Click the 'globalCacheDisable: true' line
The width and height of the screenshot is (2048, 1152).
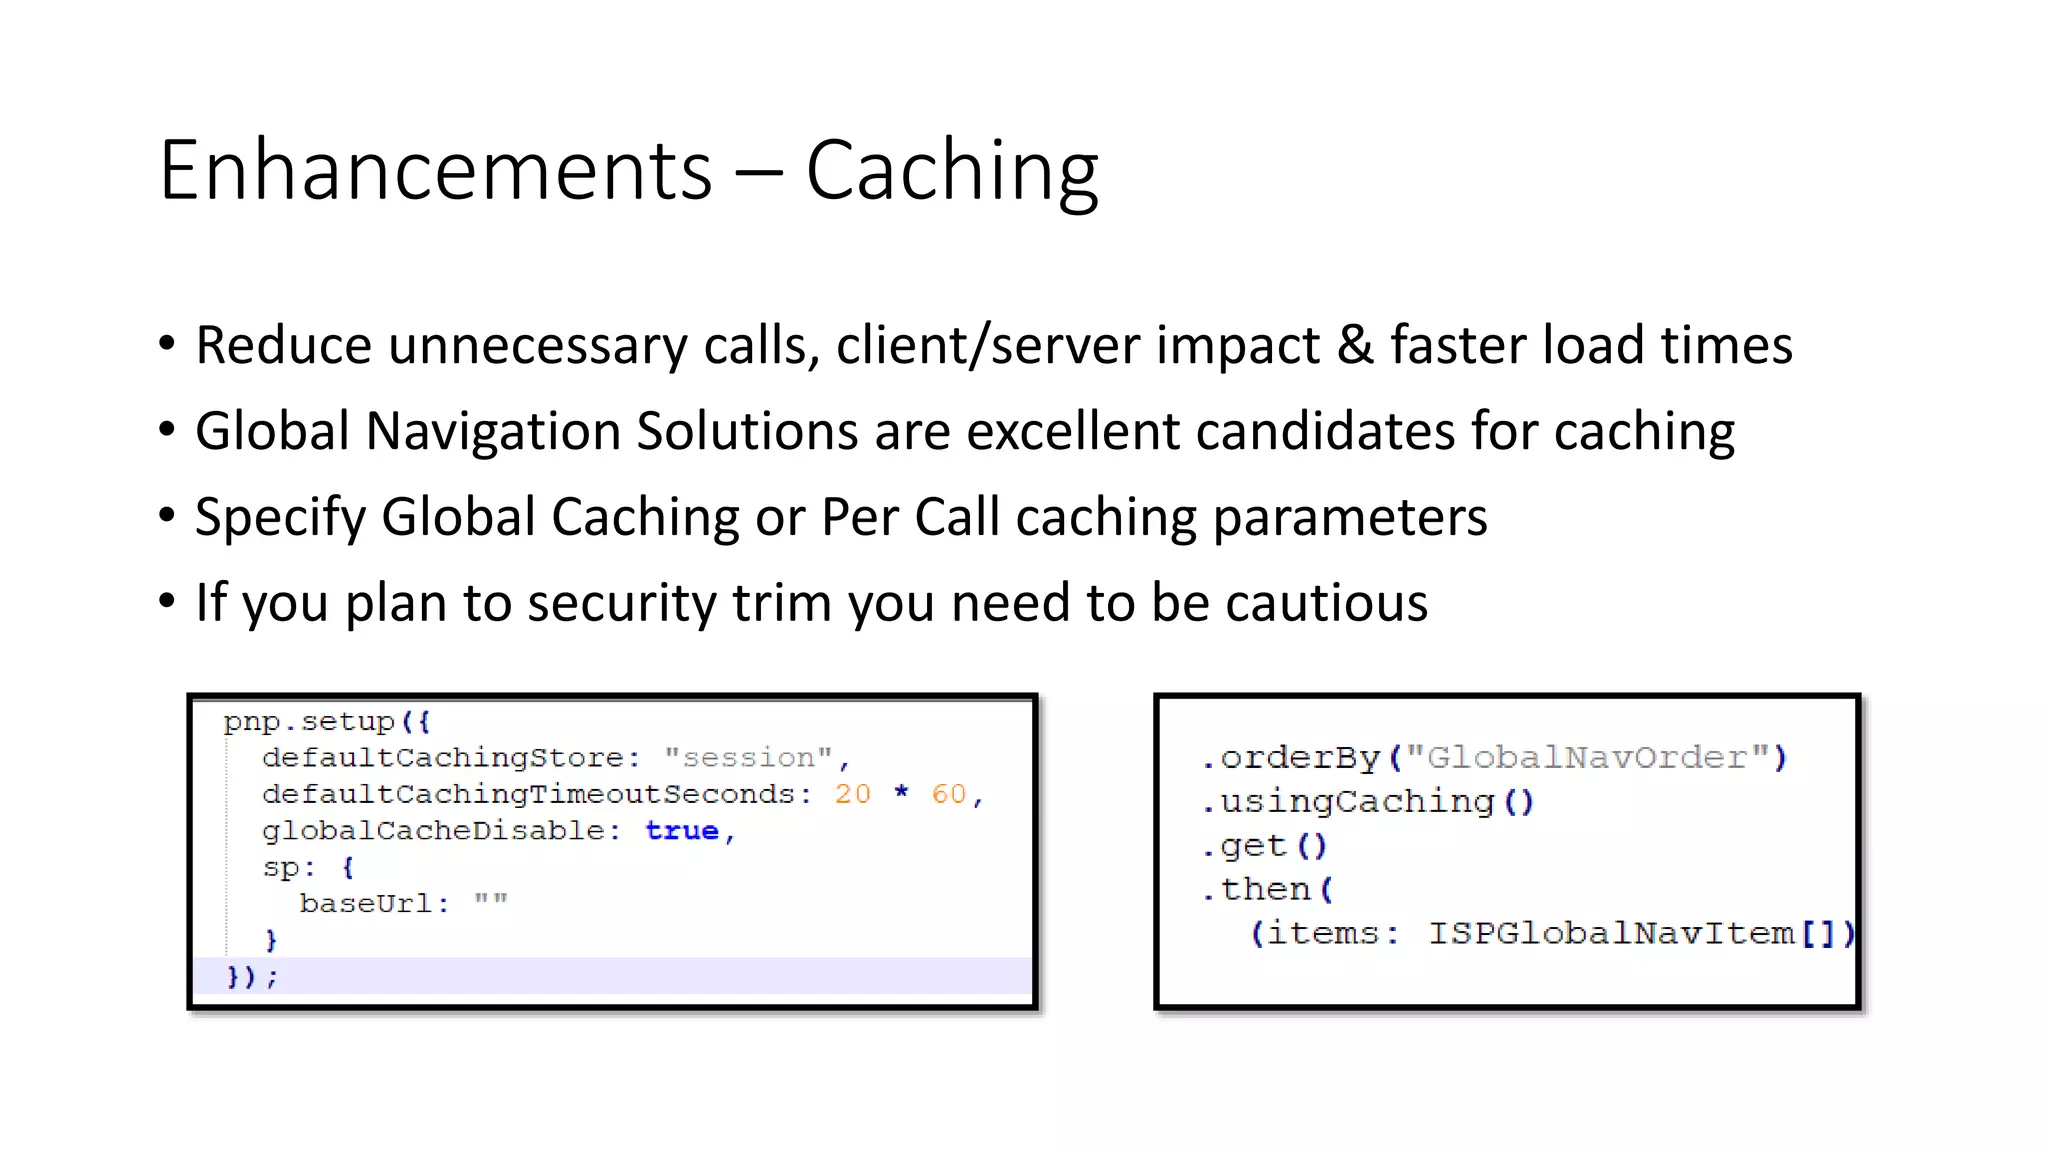tap(498, 832)
